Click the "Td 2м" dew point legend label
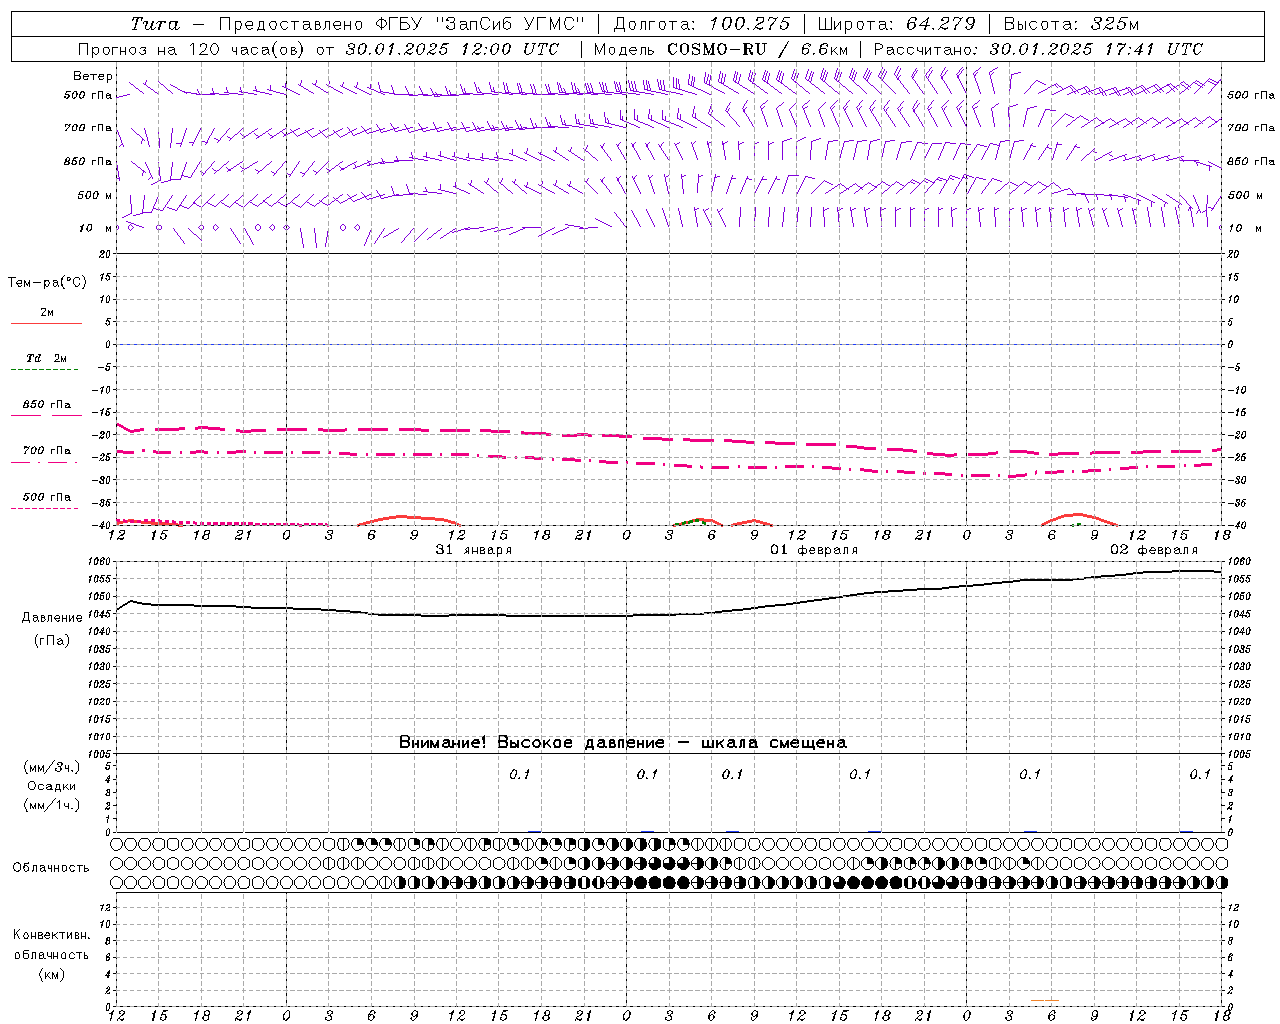Screen dimensions: 1280x1024 (47, 358)
